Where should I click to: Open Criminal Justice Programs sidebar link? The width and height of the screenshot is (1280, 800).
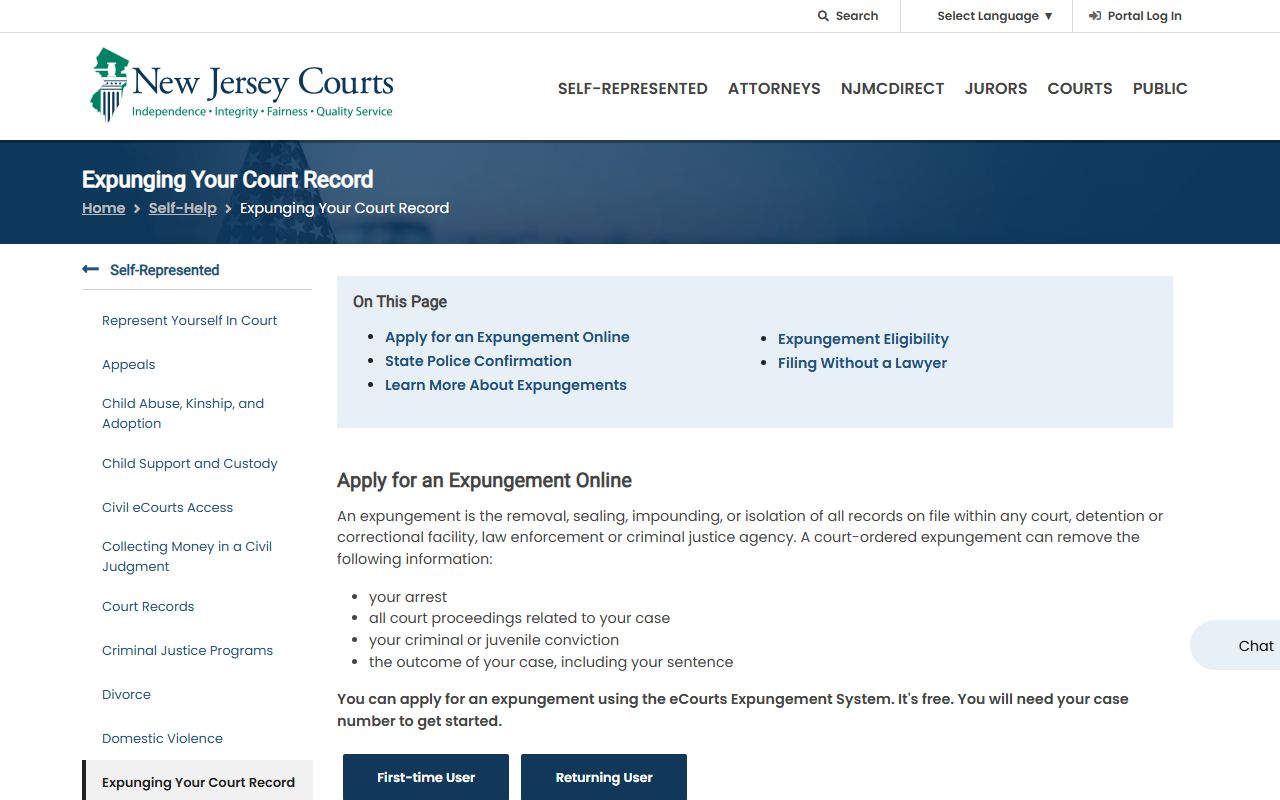click(x=188, y=650)
